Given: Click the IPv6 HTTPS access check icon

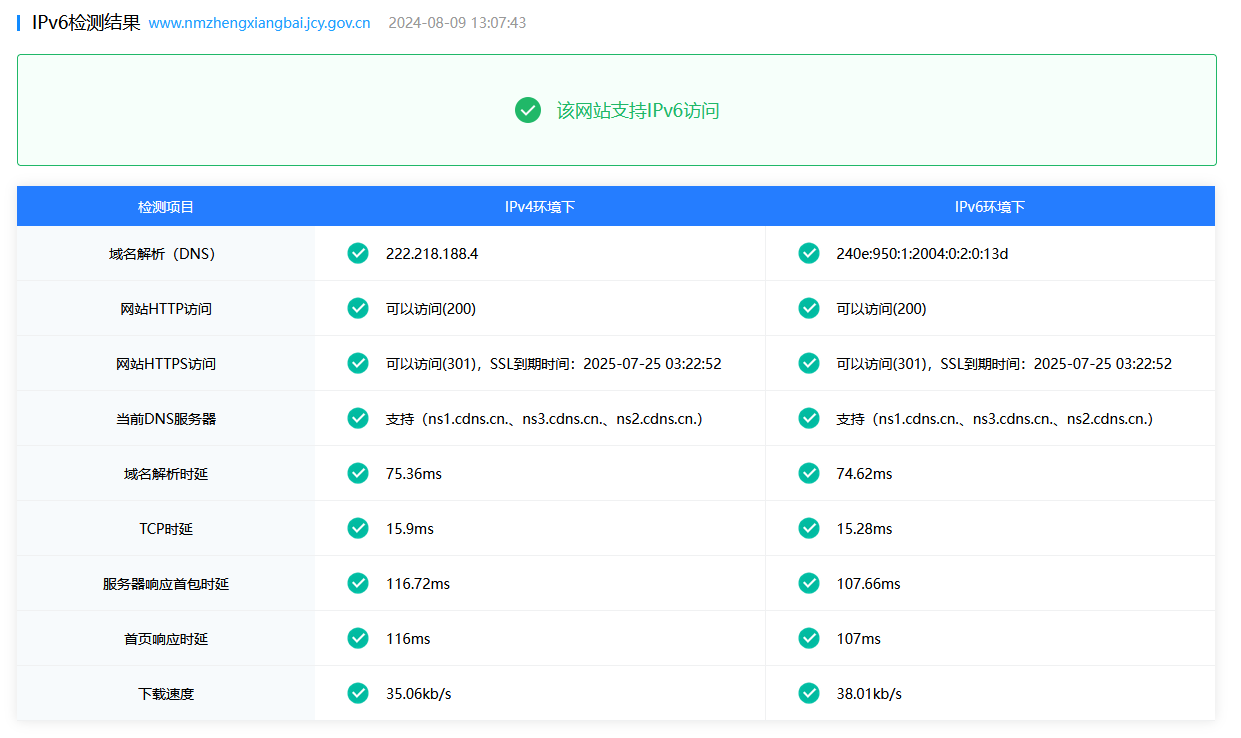Looking at the screenshot, I should coord(809,363).
